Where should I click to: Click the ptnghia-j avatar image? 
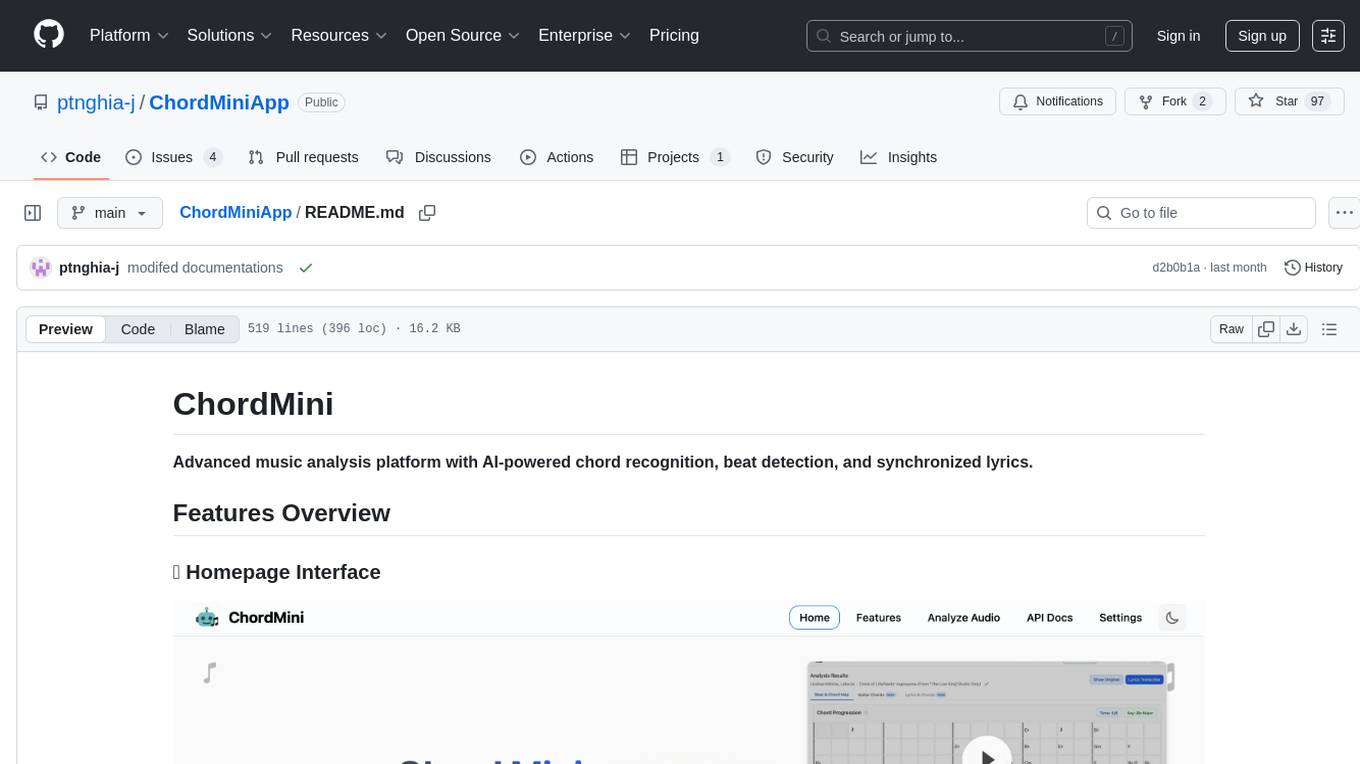point(41,267)
